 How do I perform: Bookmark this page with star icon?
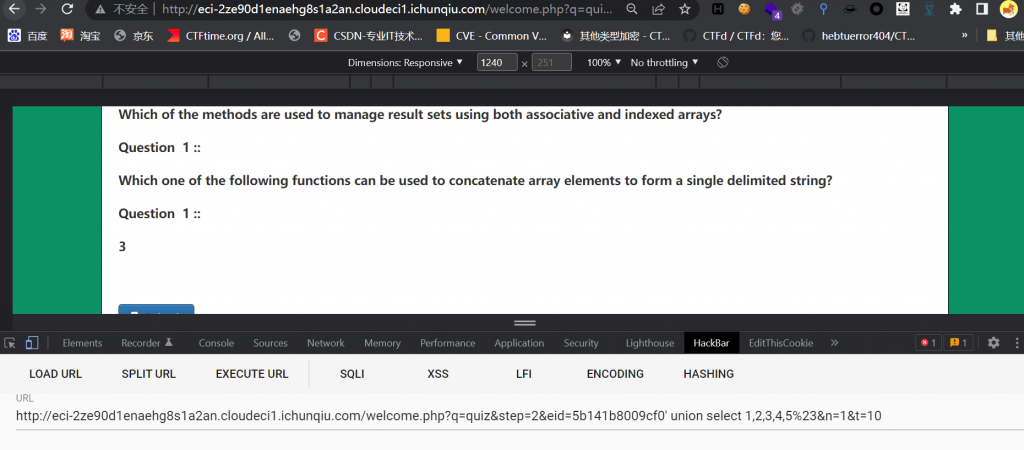tap(685, 9)
